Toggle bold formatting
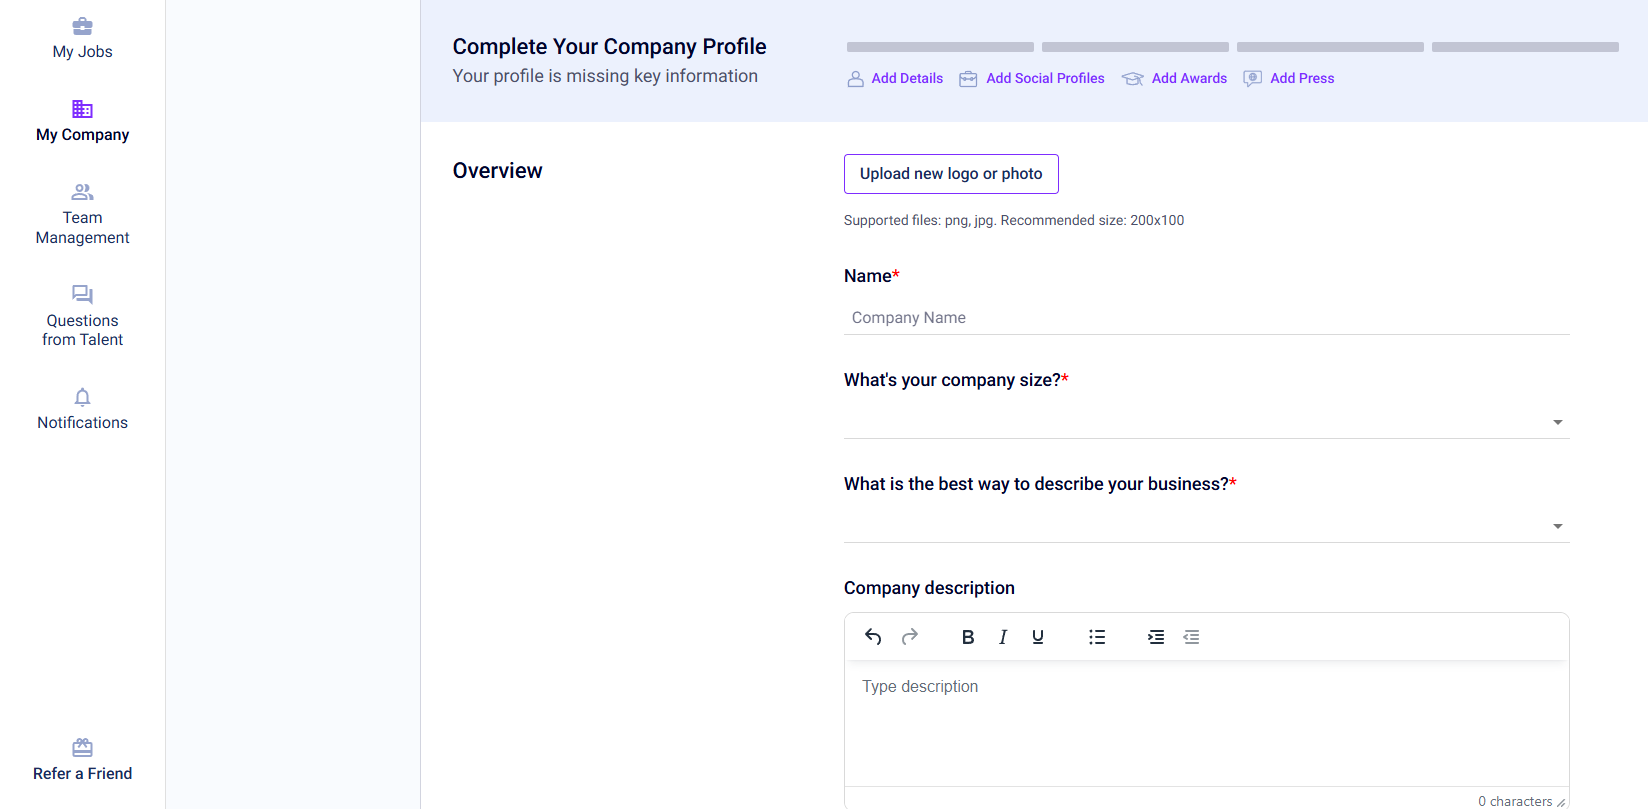Viewport: 1648px width, 809px height. [968, 637]
